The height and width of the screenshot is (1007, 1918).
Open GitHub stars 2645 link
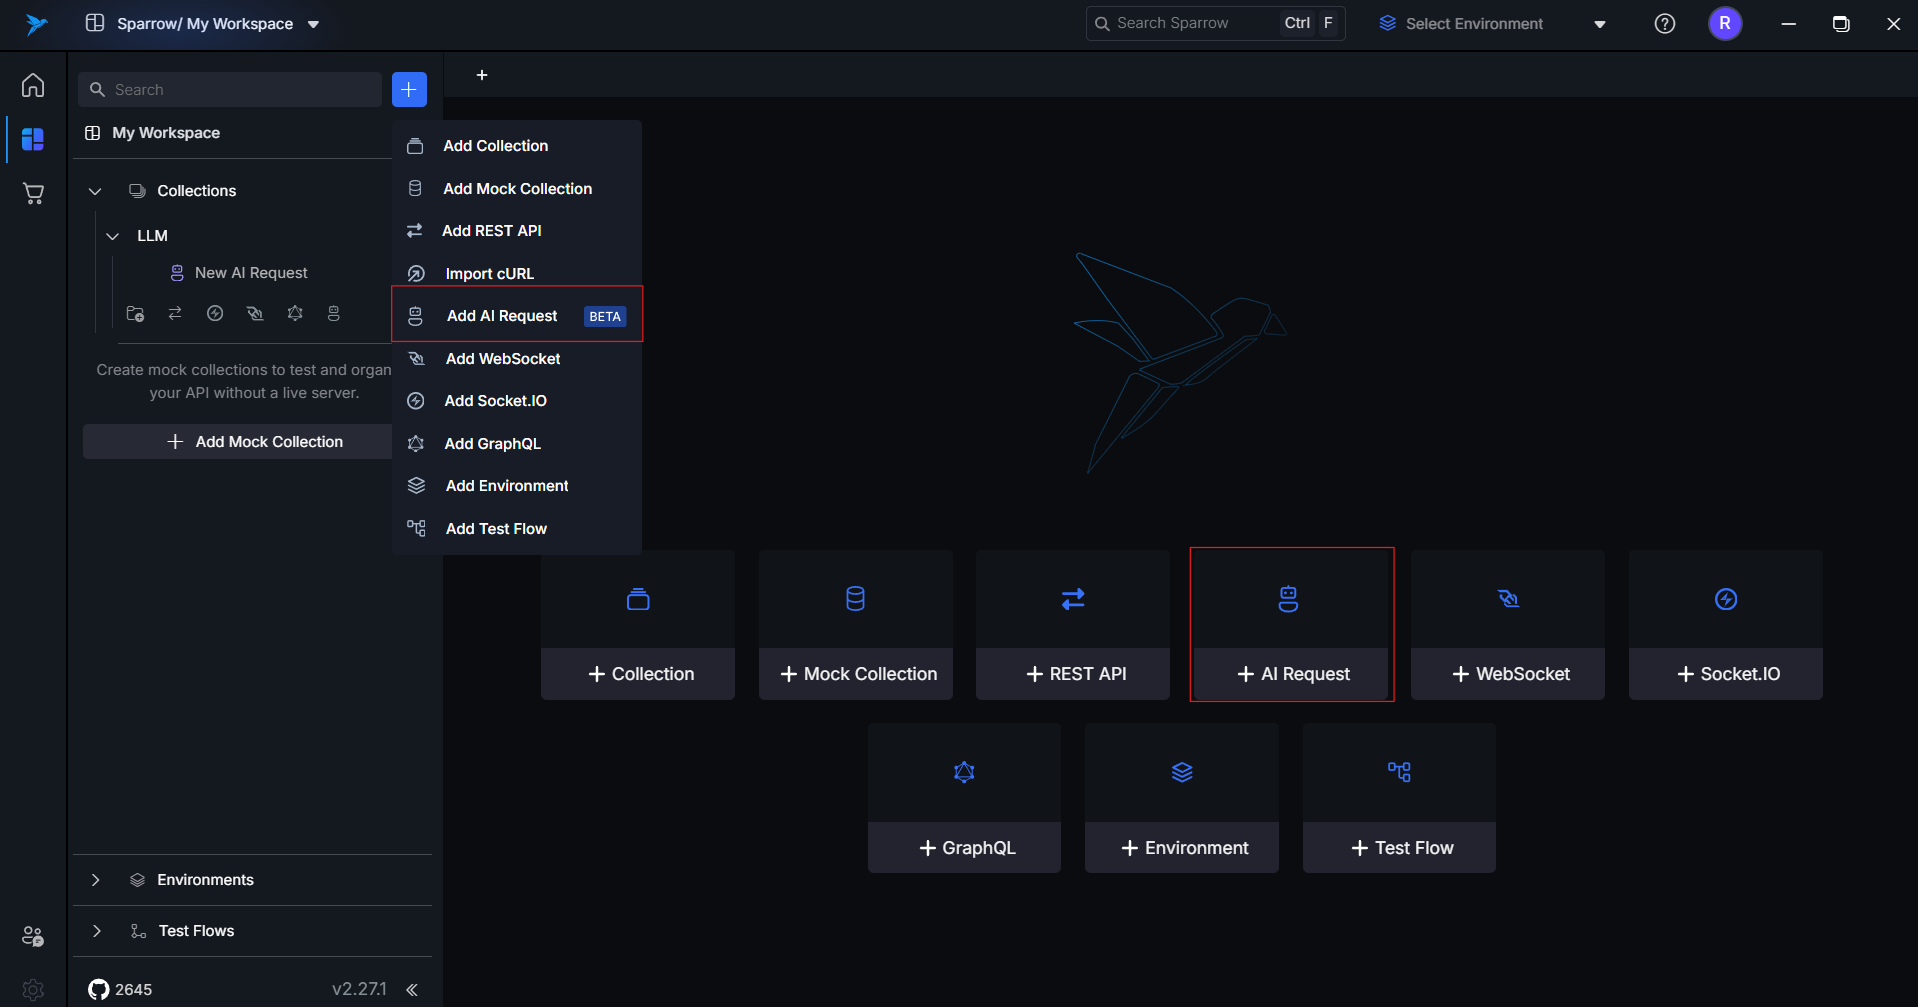(120, 989)
